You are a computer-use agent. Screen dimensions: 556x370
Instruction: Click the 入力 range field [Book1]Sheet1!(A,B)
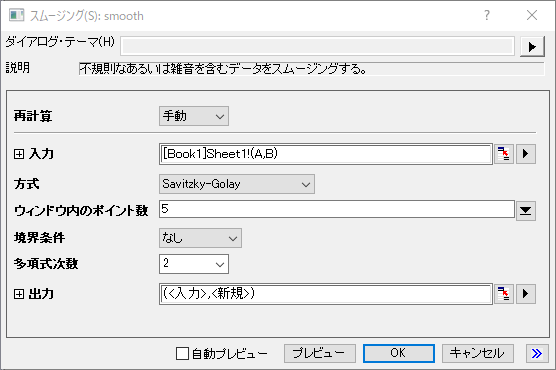[x=326, y=154]
